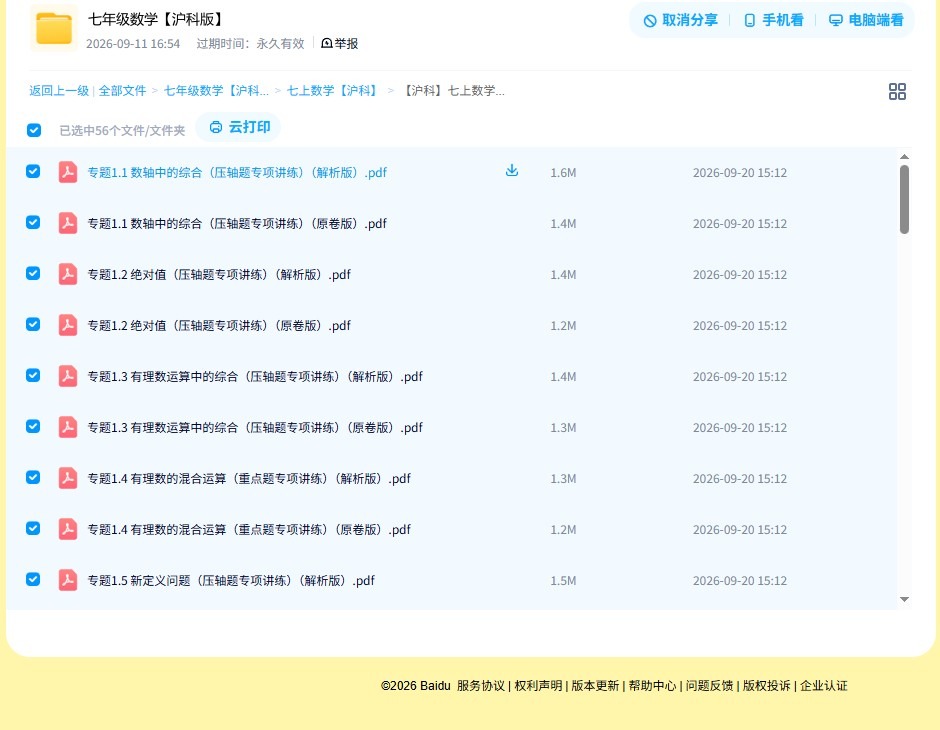Viewport: 940px width, 730px height.
Task: Open 全部文件 breadcrumb
Action: (122, 91)
